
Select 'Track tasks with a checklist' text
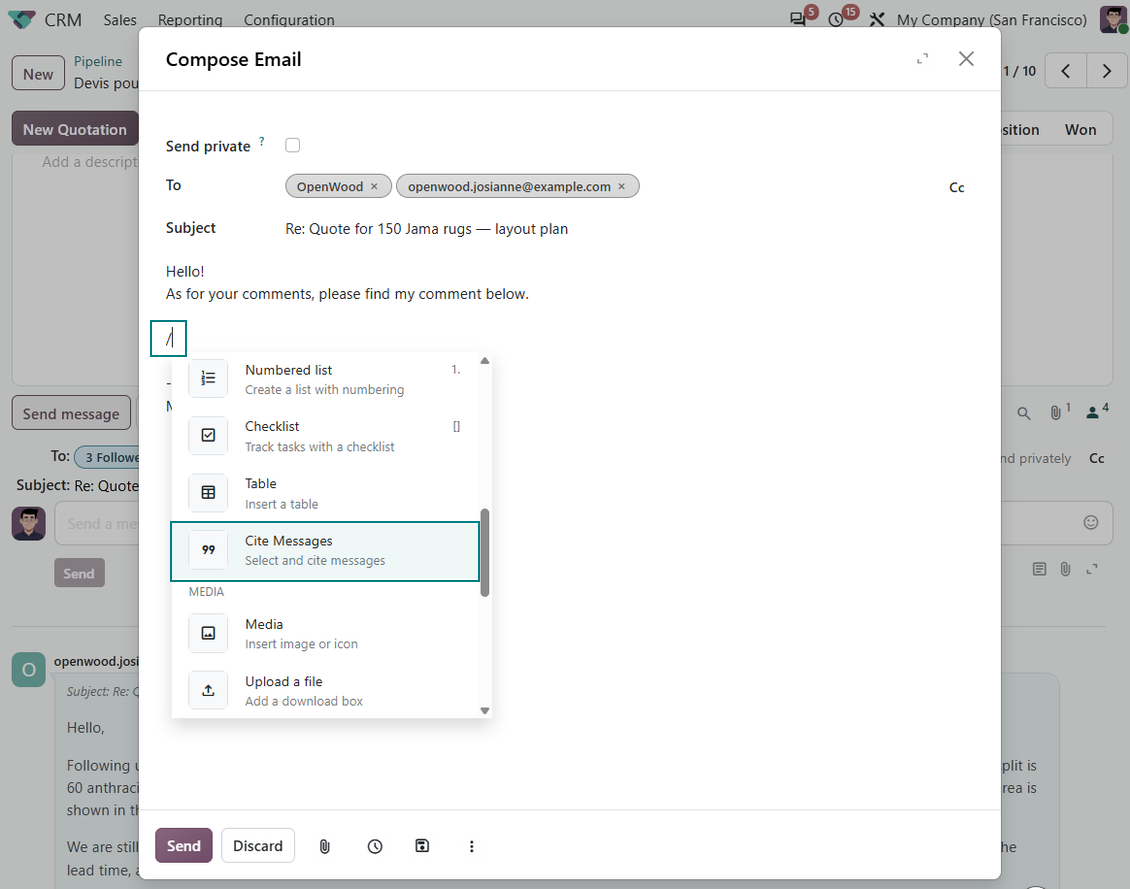tap(319, 447)
